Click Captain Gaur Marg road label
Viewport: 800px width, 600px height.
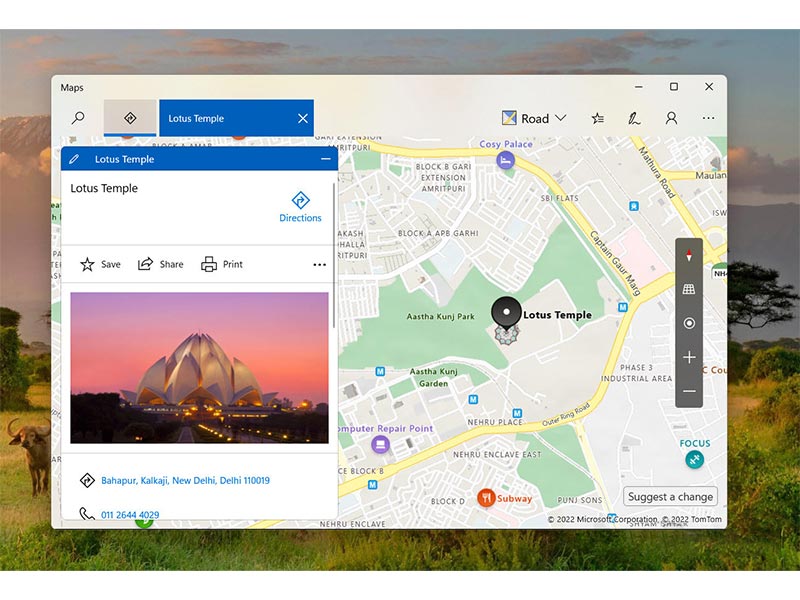coord(615,263)
